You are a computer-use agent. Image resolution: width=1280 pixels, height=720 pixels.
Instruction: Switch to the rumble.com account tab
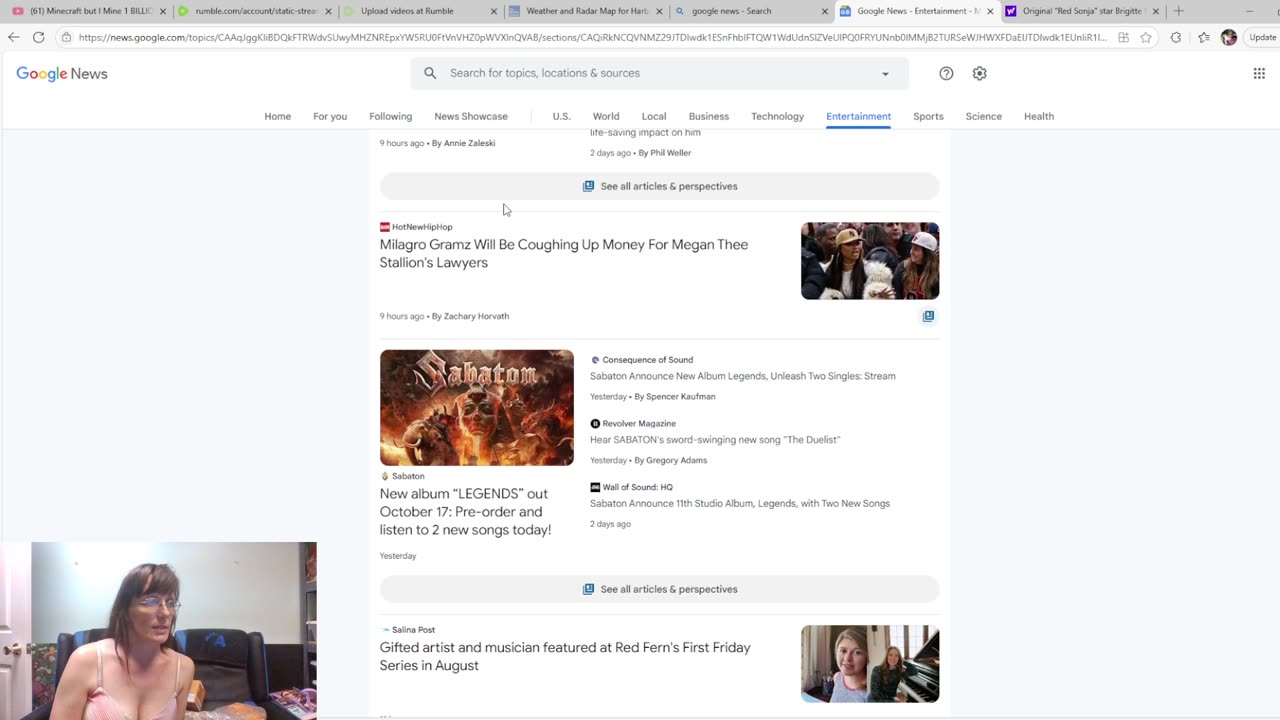pos(250,11)
